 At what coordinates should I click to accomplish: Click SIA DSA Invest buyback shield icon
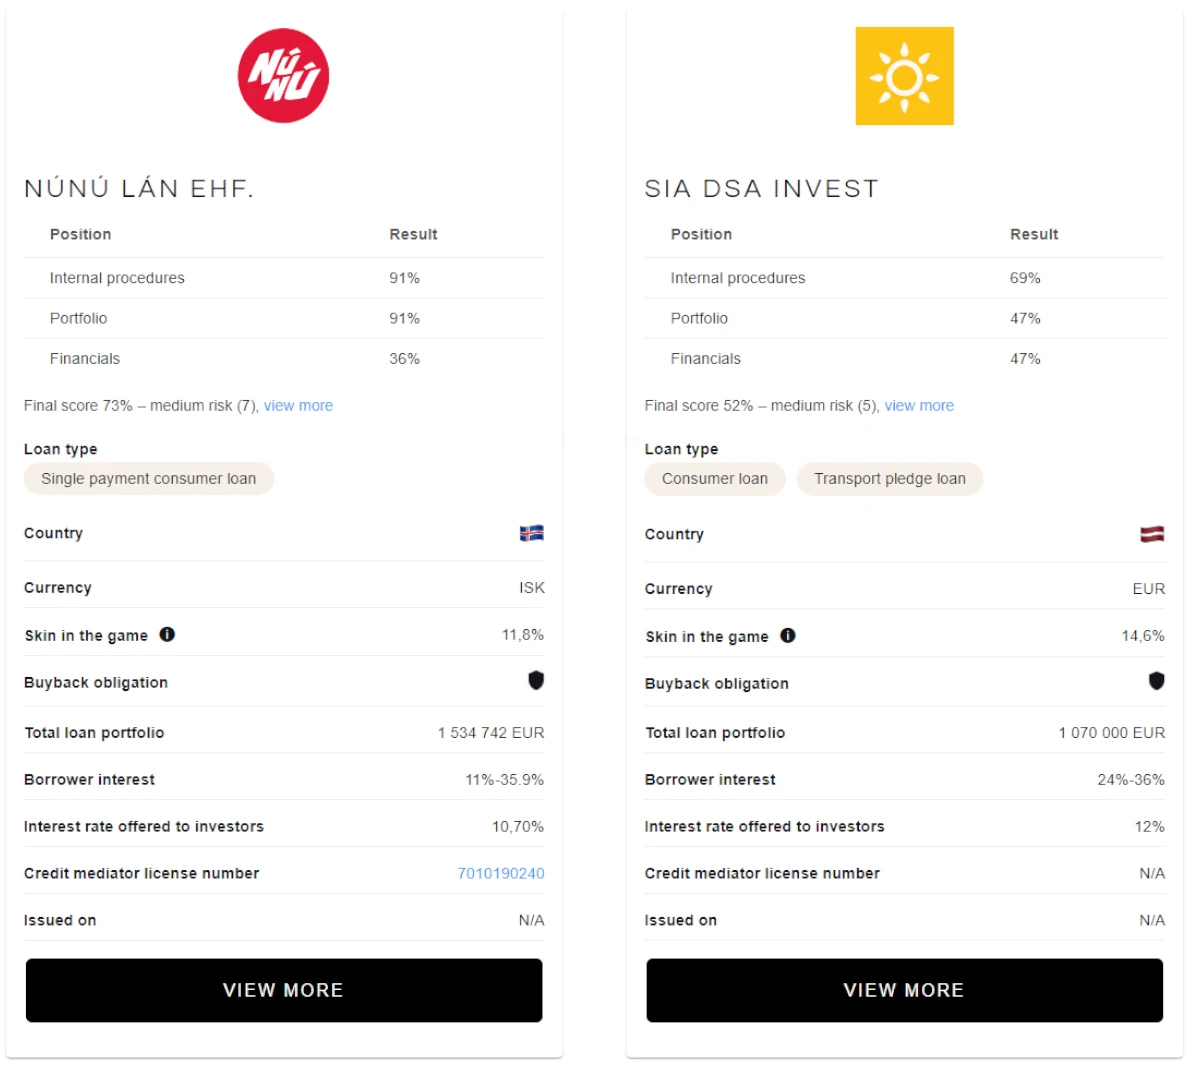click(1157, 681)
